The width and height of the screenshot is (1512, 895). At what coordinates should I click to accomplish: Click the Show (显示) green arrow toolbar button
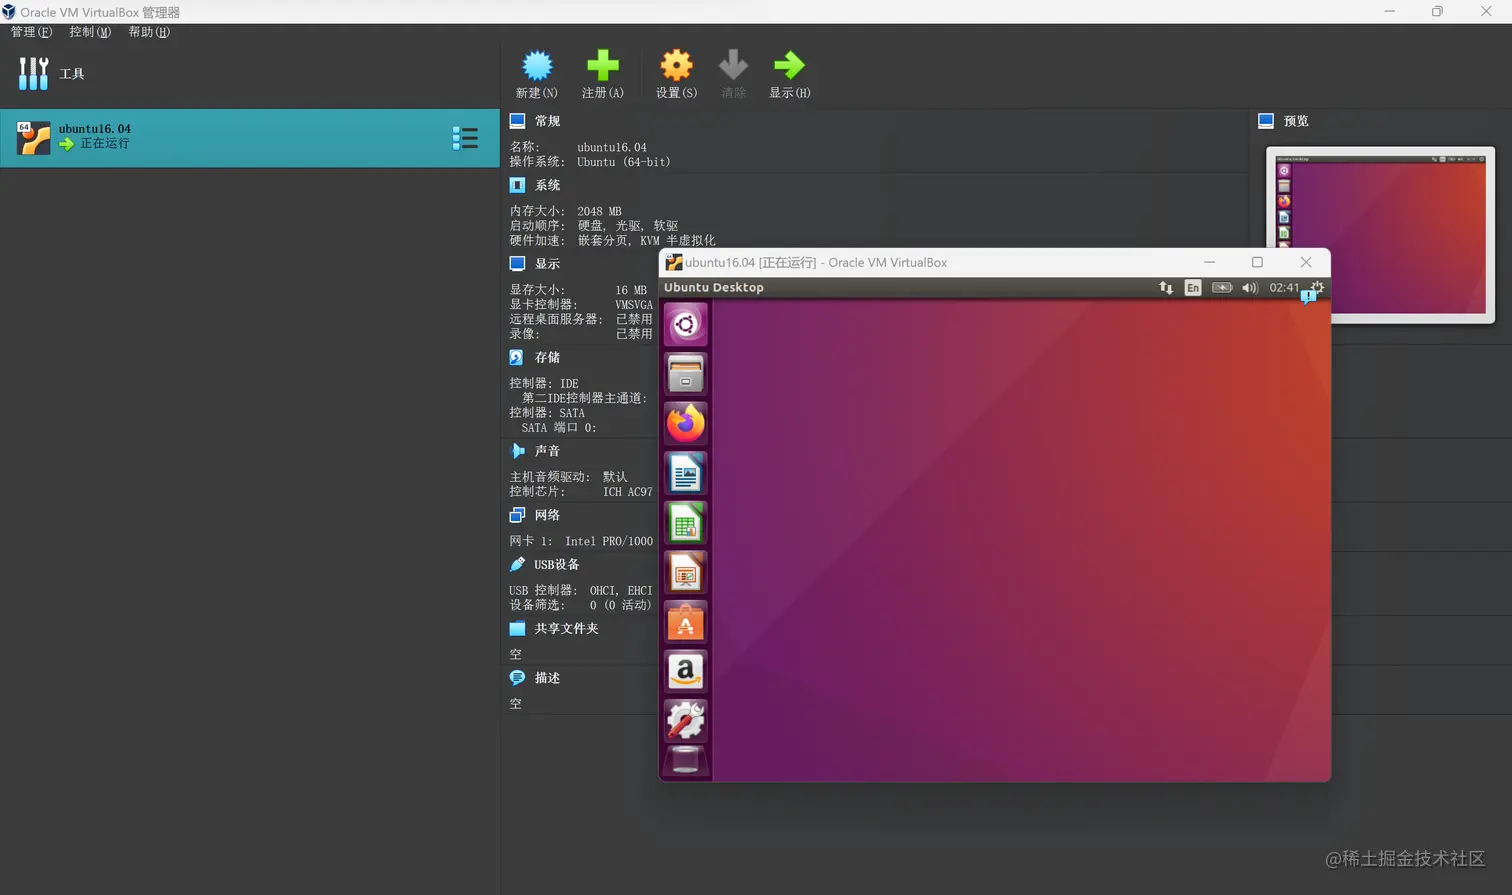789,74
